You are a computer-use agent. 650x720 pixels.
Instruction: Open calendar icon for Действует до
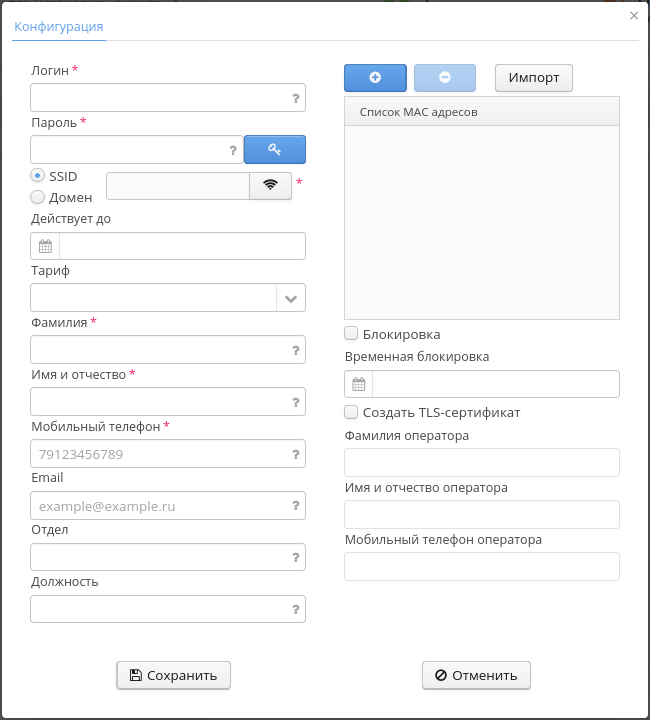(45, 246)
